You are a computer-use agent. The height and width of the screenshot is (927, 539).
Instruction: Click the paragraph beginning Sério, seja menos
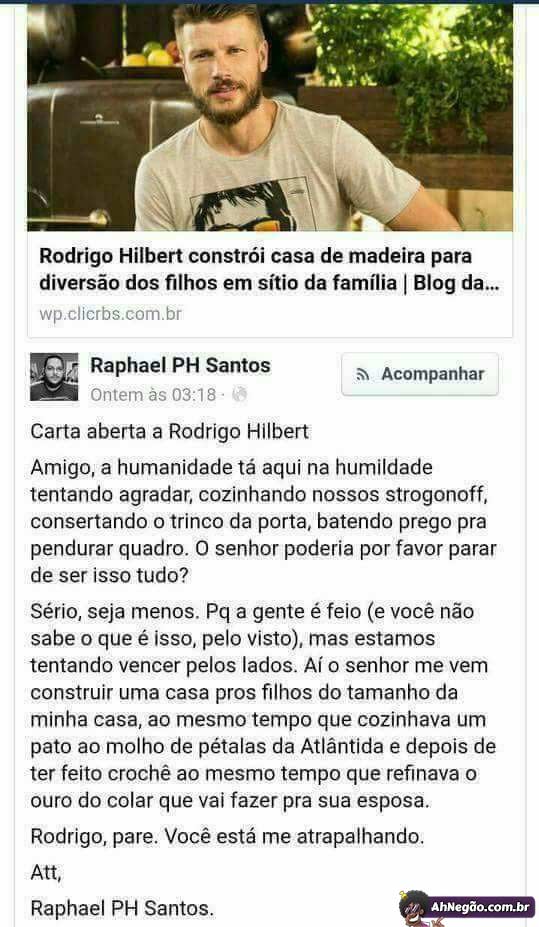tap(264, 706)
